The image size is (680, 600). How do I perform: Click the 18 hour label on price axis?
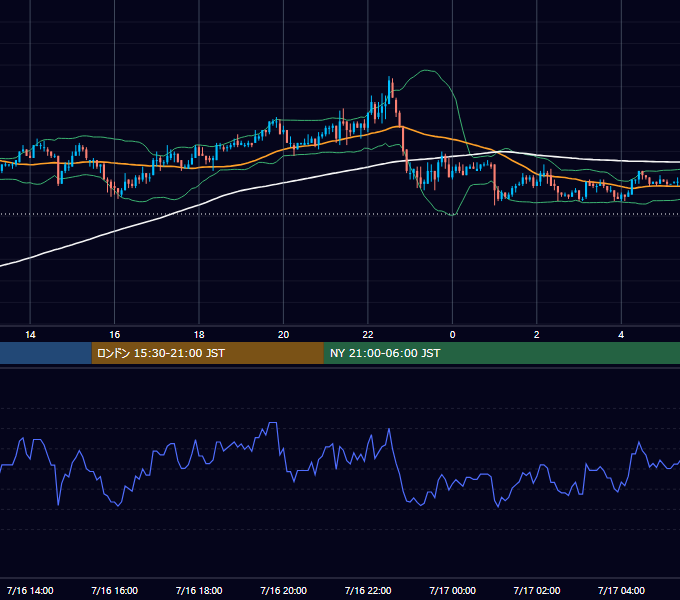(199, 335)
